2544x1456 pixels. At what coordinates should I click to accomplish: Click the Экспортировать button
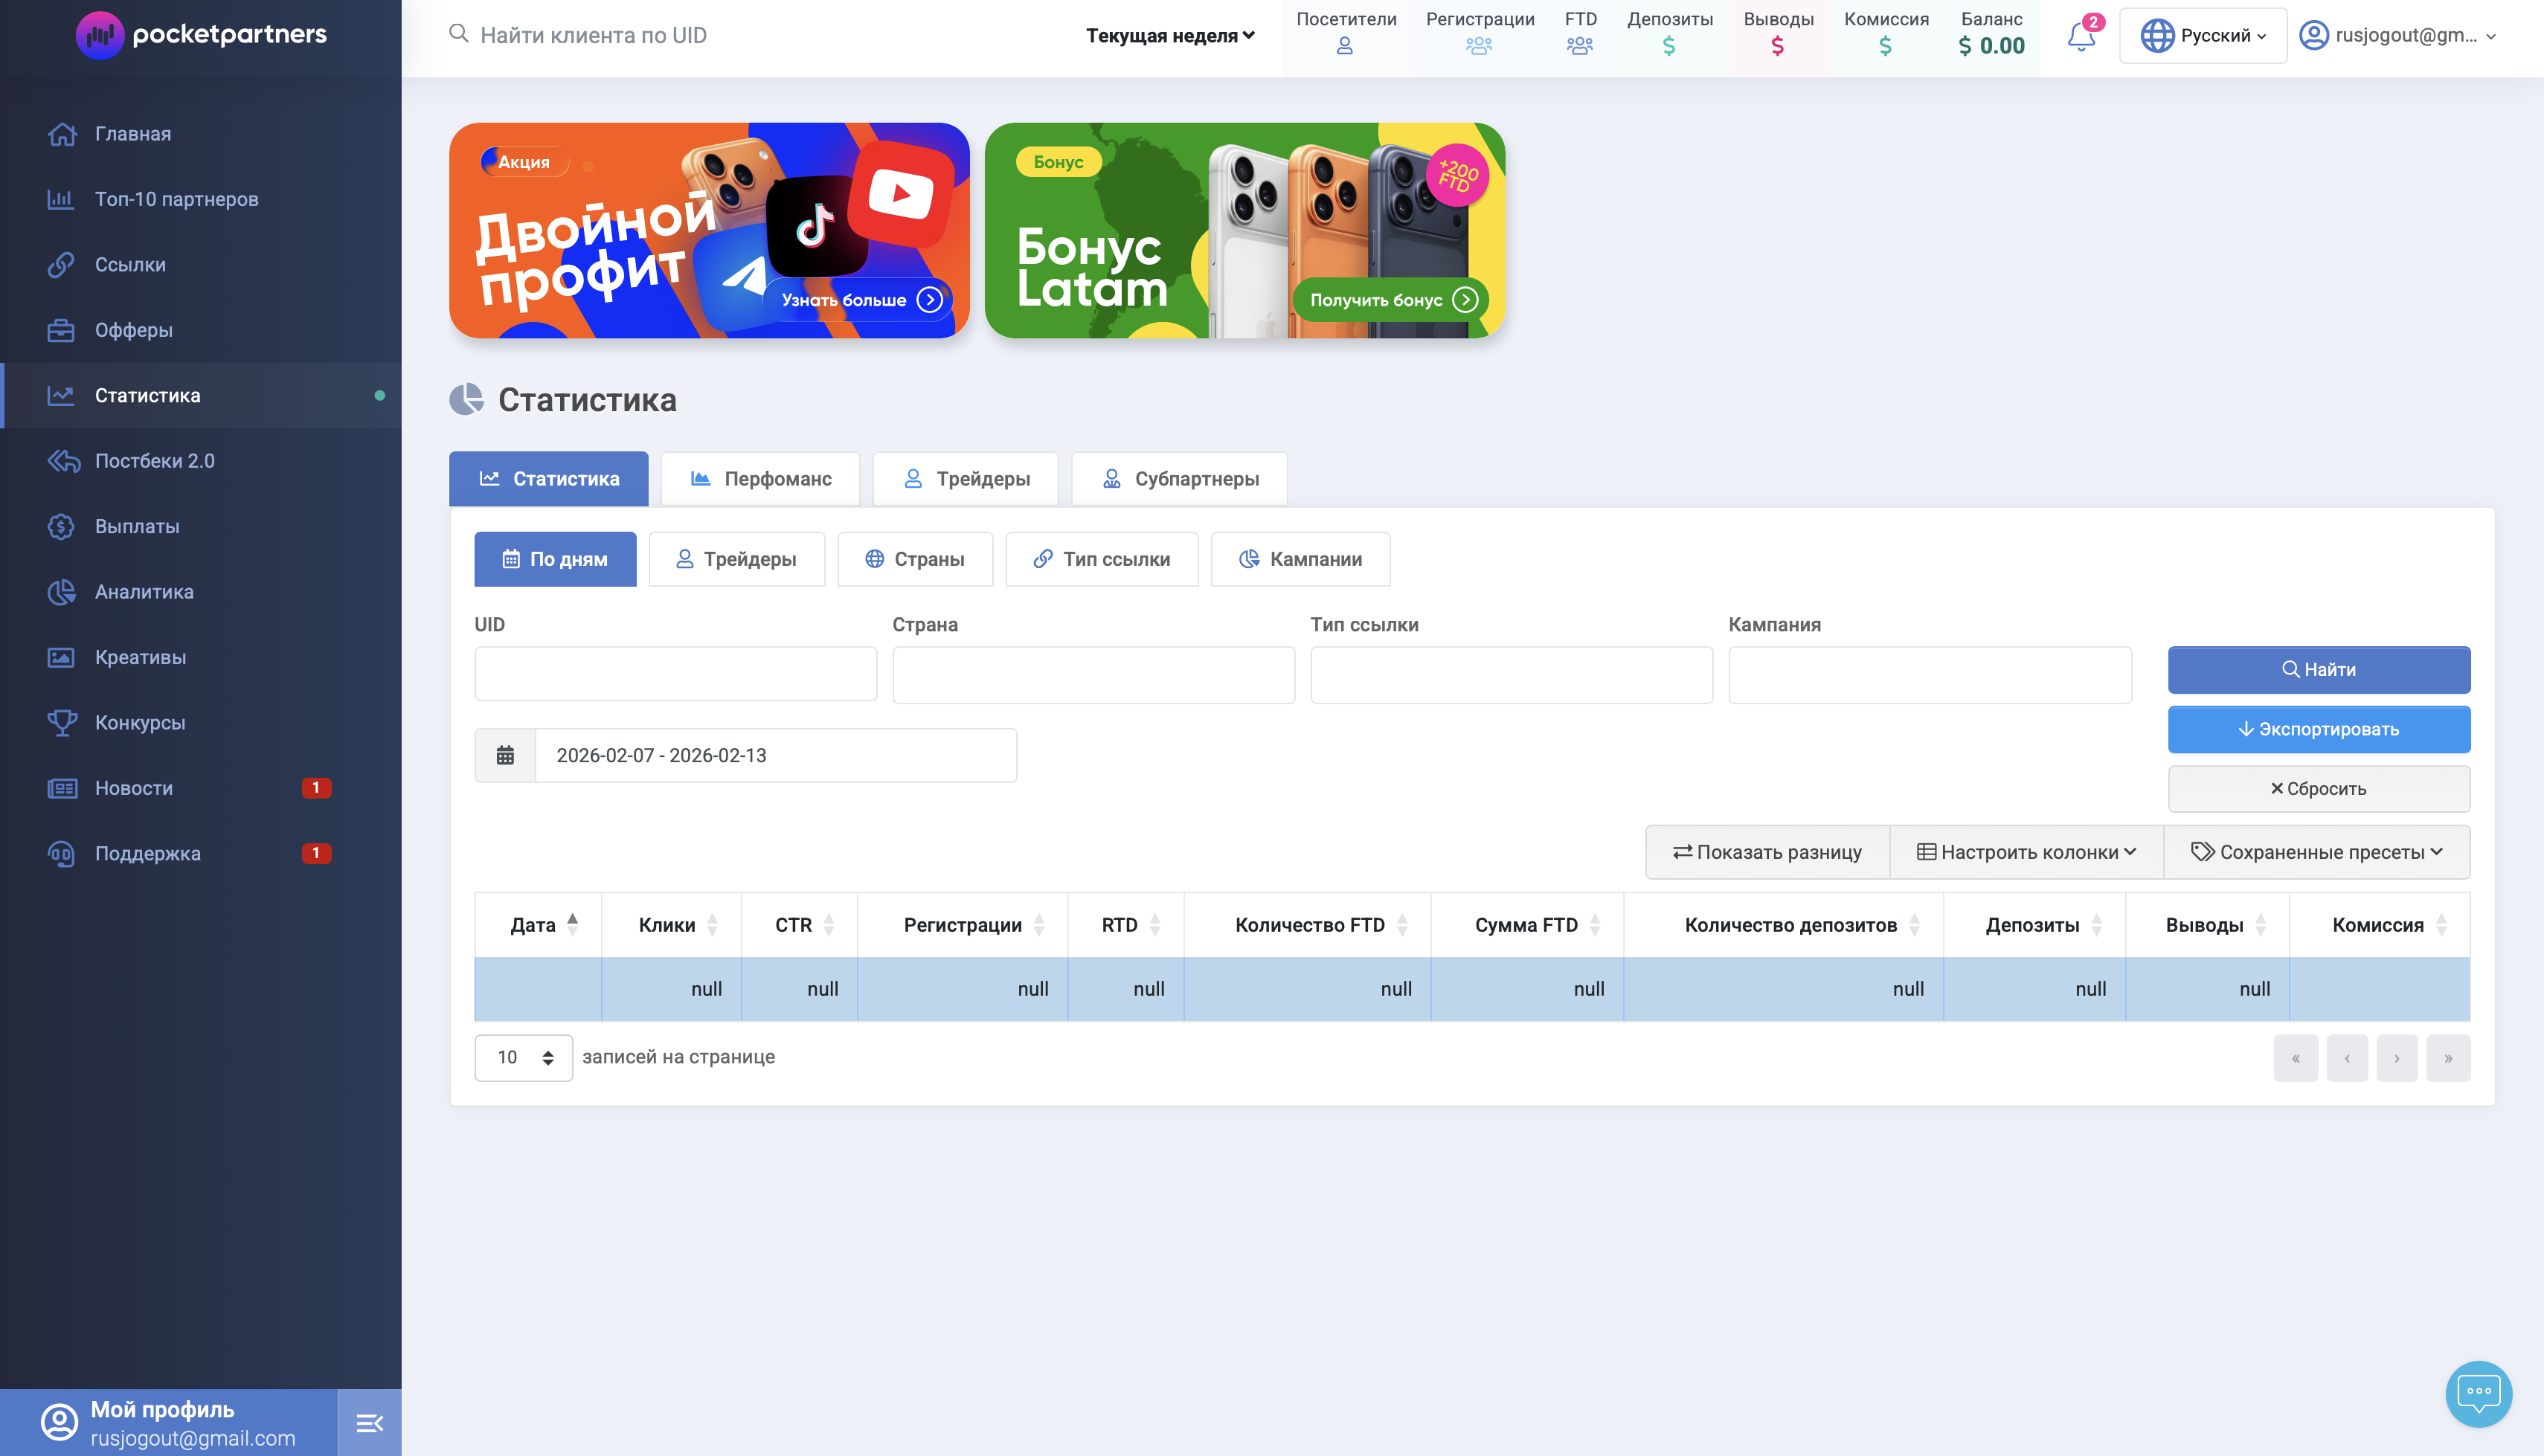2318,729
